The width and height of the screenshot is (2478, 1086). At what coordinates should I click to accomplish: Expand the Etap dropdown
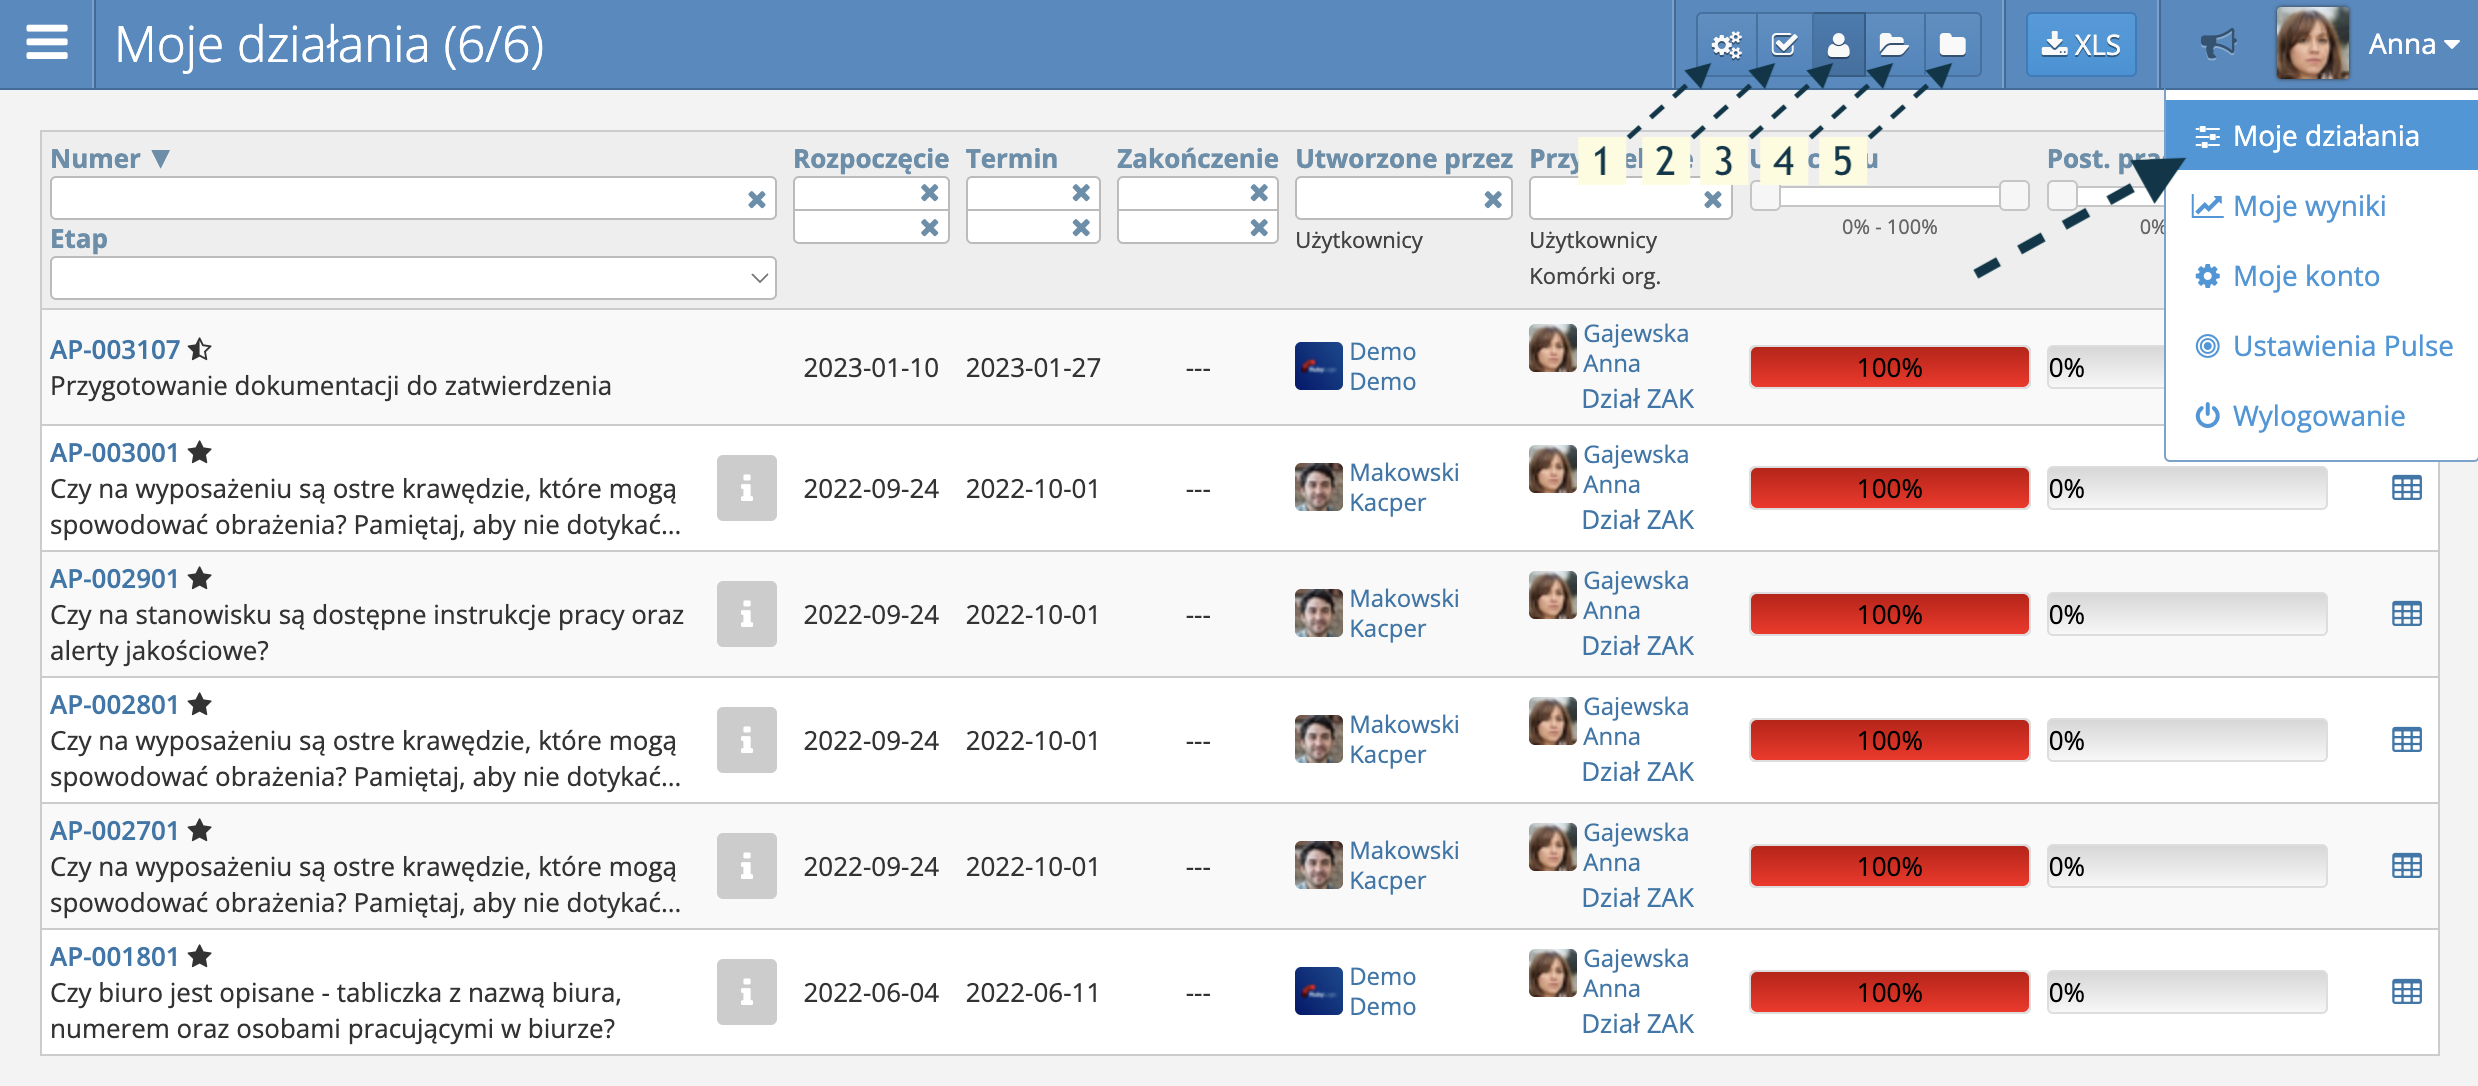413,277
